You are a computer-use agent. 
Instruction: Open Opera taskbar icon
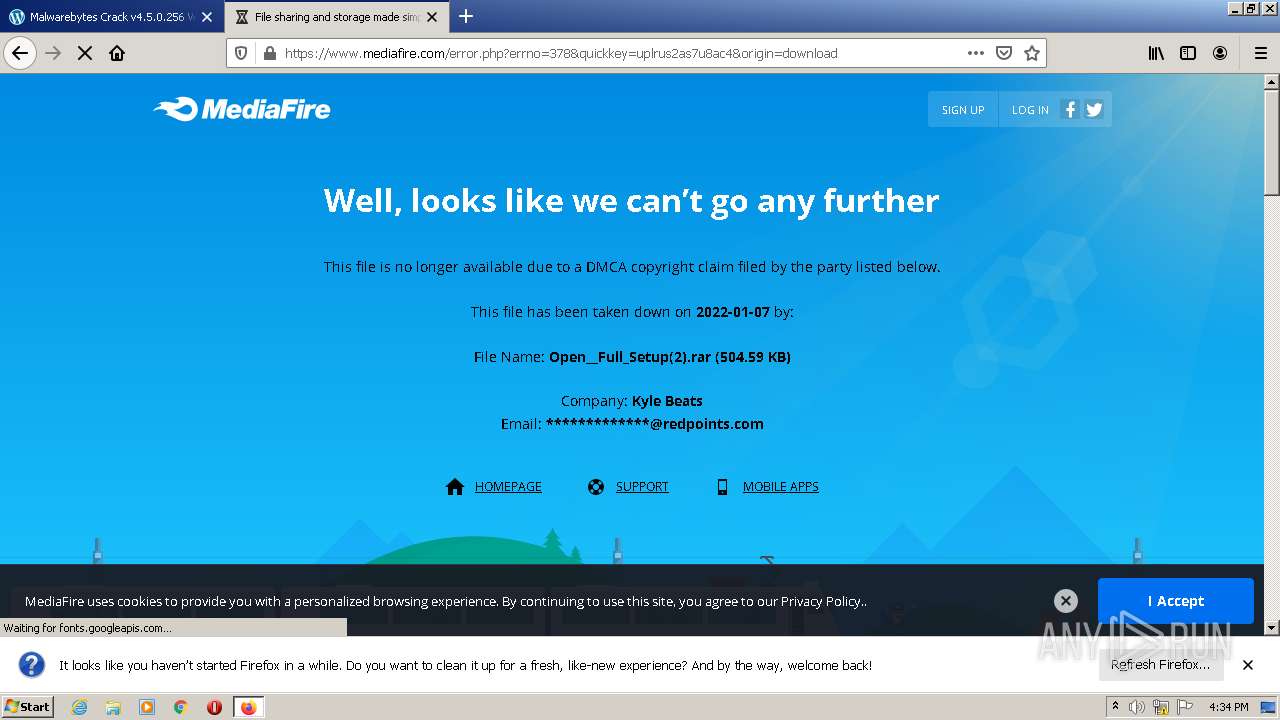click(x=214, y=707)
